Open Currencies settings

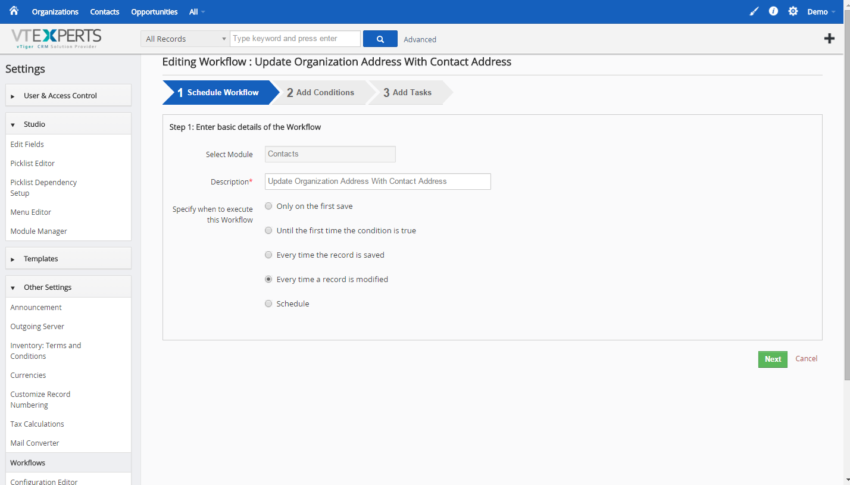(x=28, y=375)
